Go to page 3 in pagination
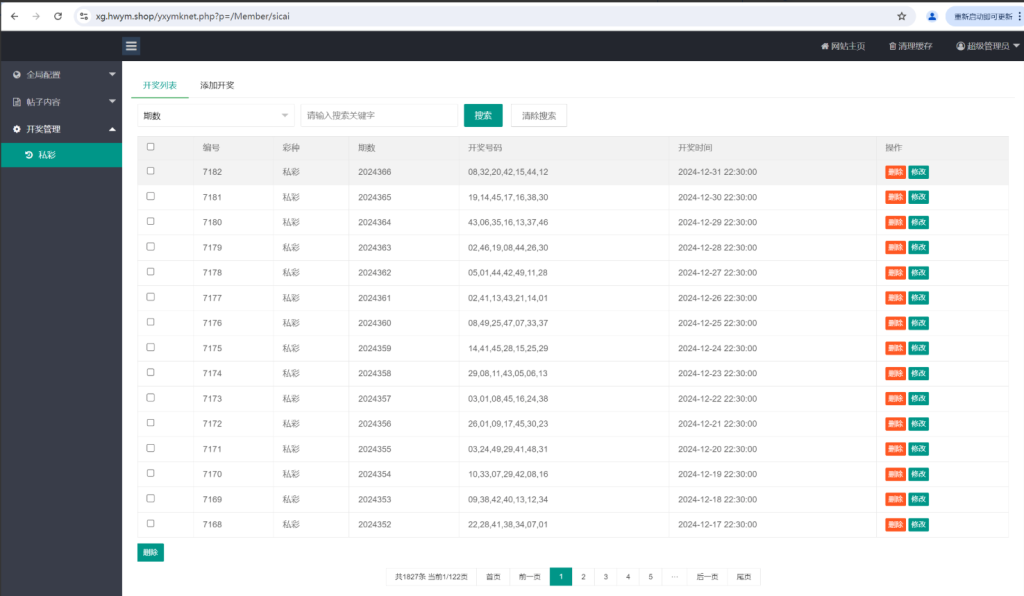 tap(605, 577)
